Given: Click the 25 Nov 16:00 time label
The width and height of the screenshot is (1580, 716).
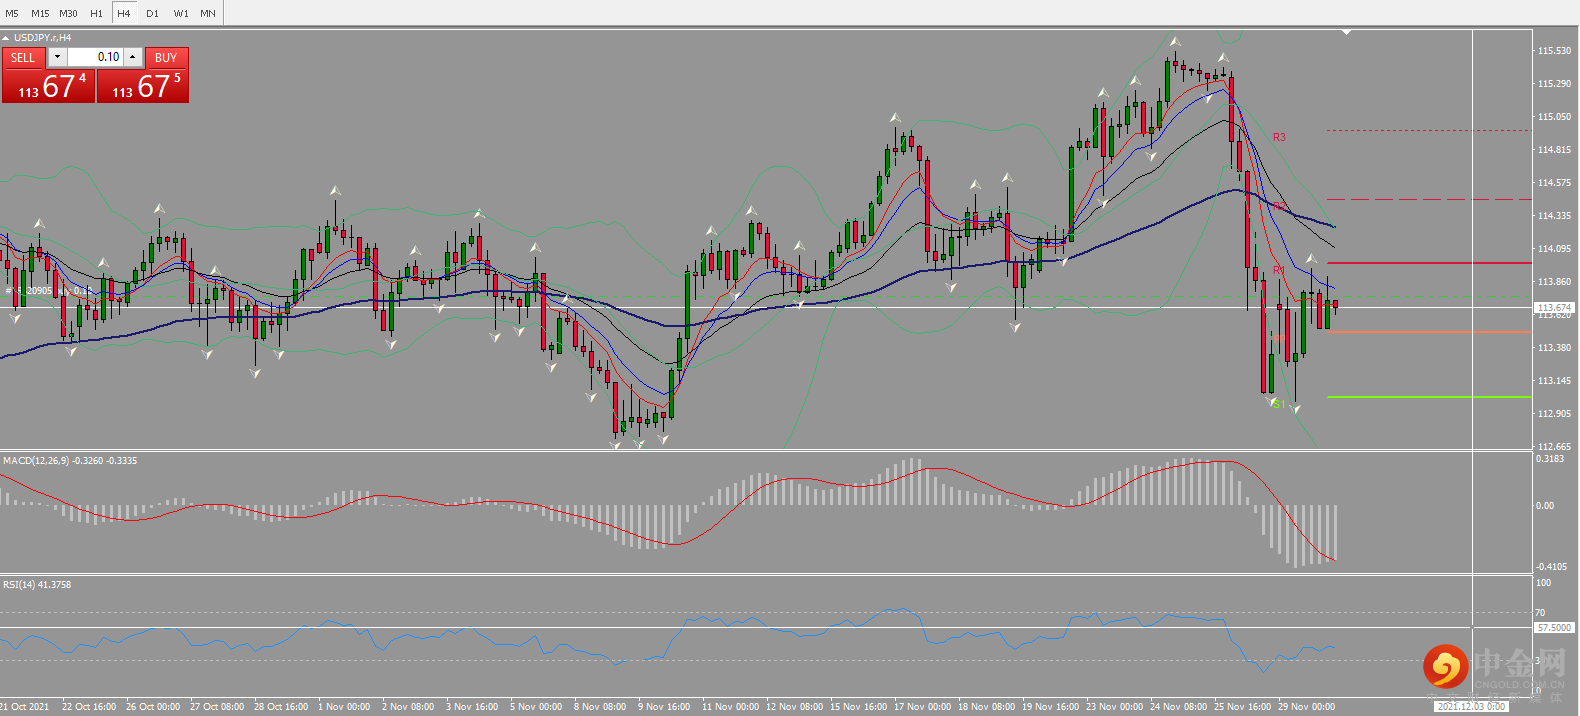Looking at the screenshot, I should pos(1242,707).
